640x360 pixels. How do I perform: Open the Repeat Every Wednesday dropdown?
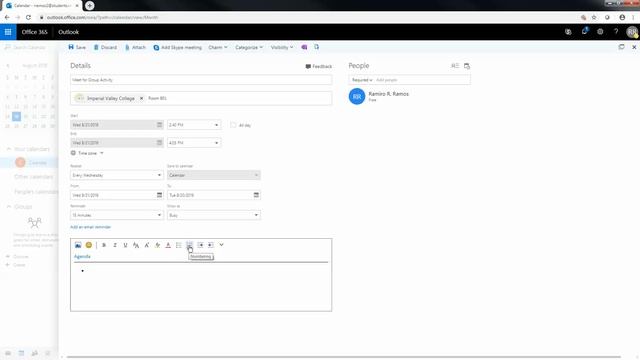click(117, 175)
